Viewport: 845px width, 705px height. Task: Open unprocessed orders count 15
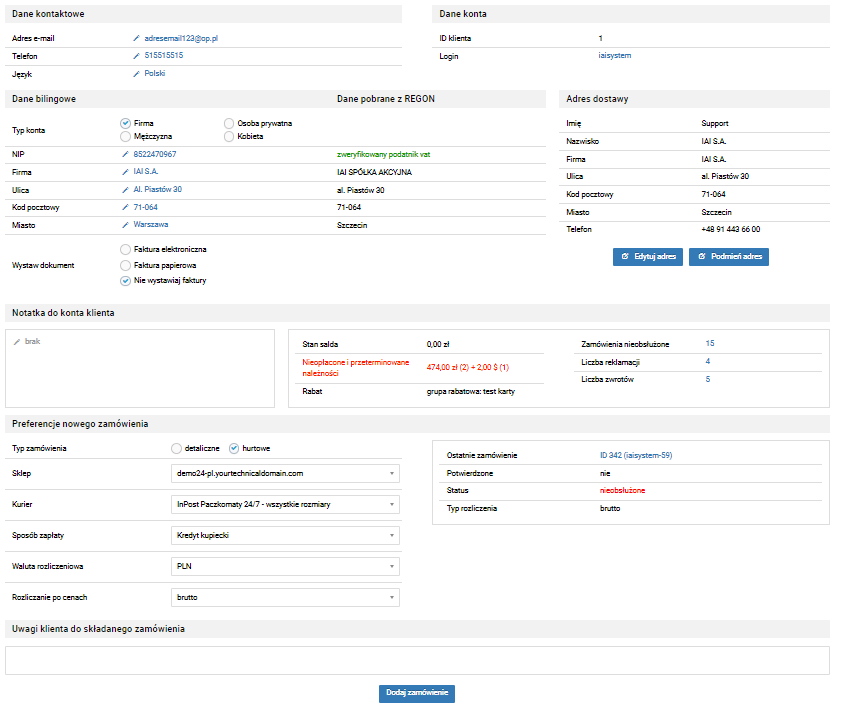tap(710, 343)
